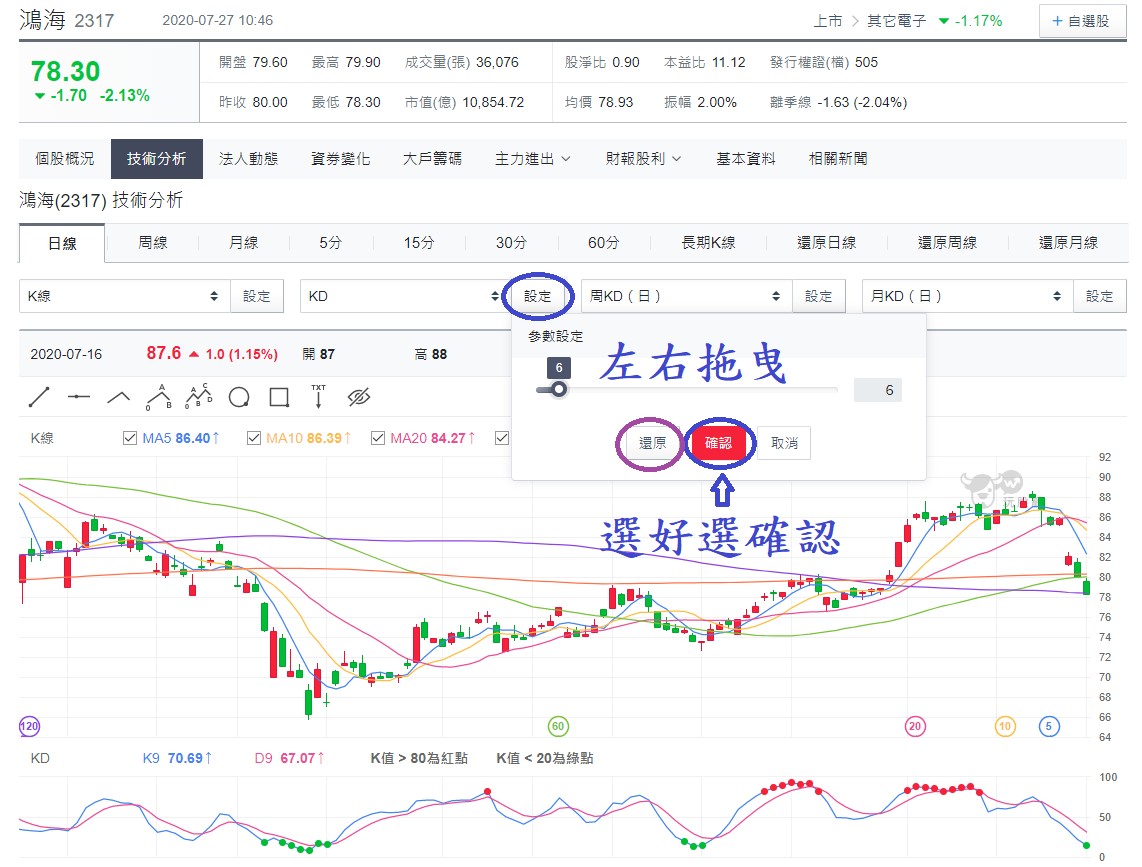This screenshot has height=867, width=1142.
Task: Switch to the 5分 chart tab
Action: (330, 243)
